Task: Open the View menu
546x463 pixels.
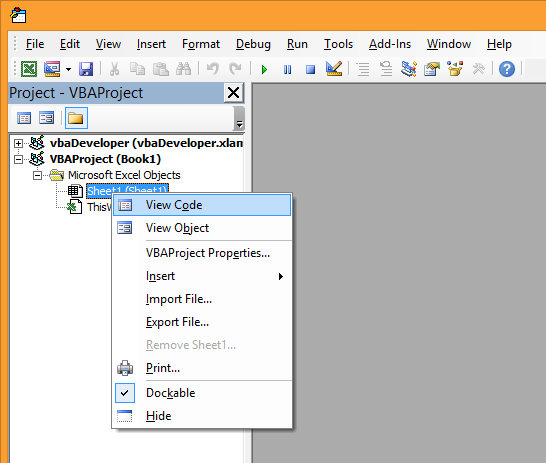Action: [108, 44]
